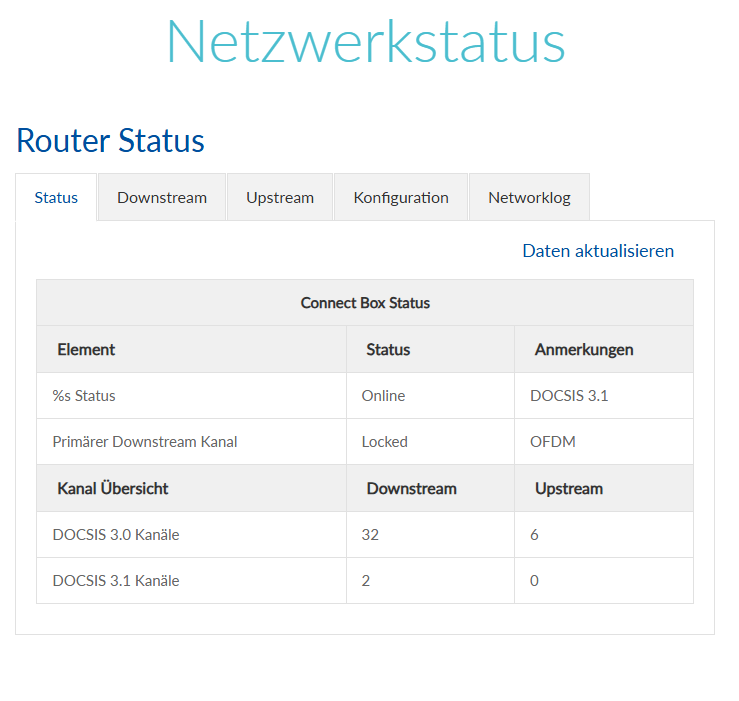The width and height of the screenshot is (739, 701).
Task: Select the DOCSIS 3.0 Kanäle row label
Action: [x=116, y=535]
